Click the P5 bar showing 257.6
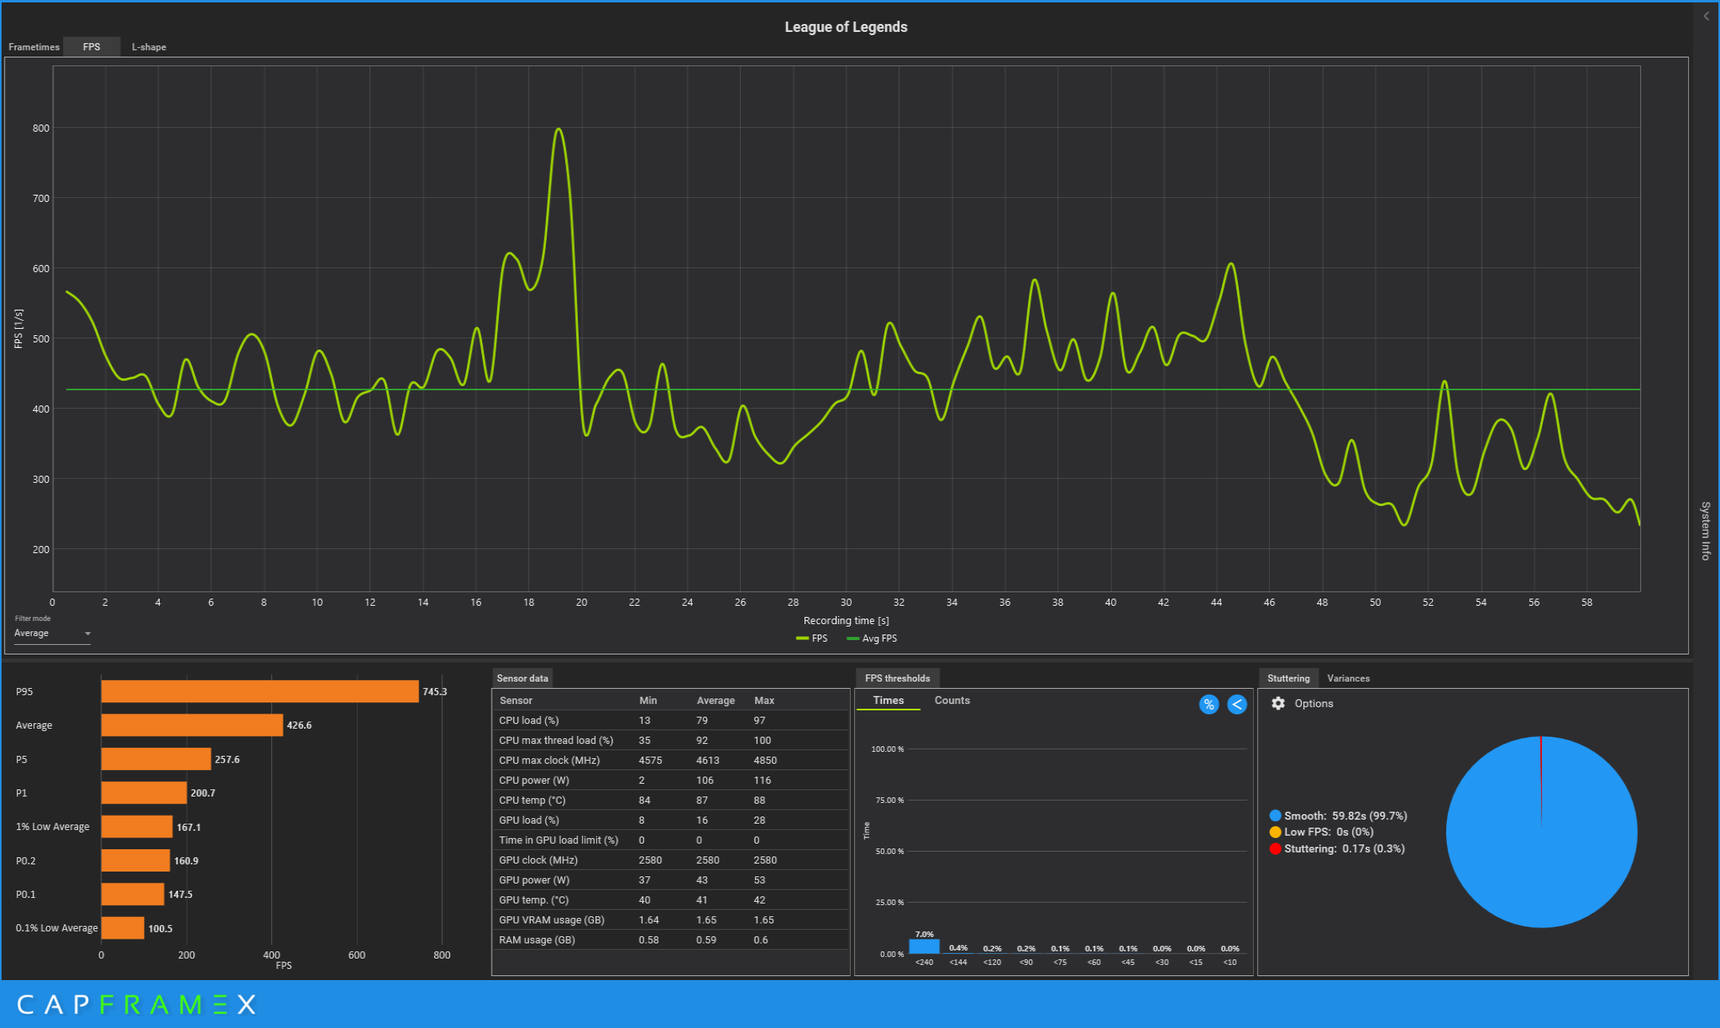This screenshot has width=1720, height=1028. [x=156, y=759]
